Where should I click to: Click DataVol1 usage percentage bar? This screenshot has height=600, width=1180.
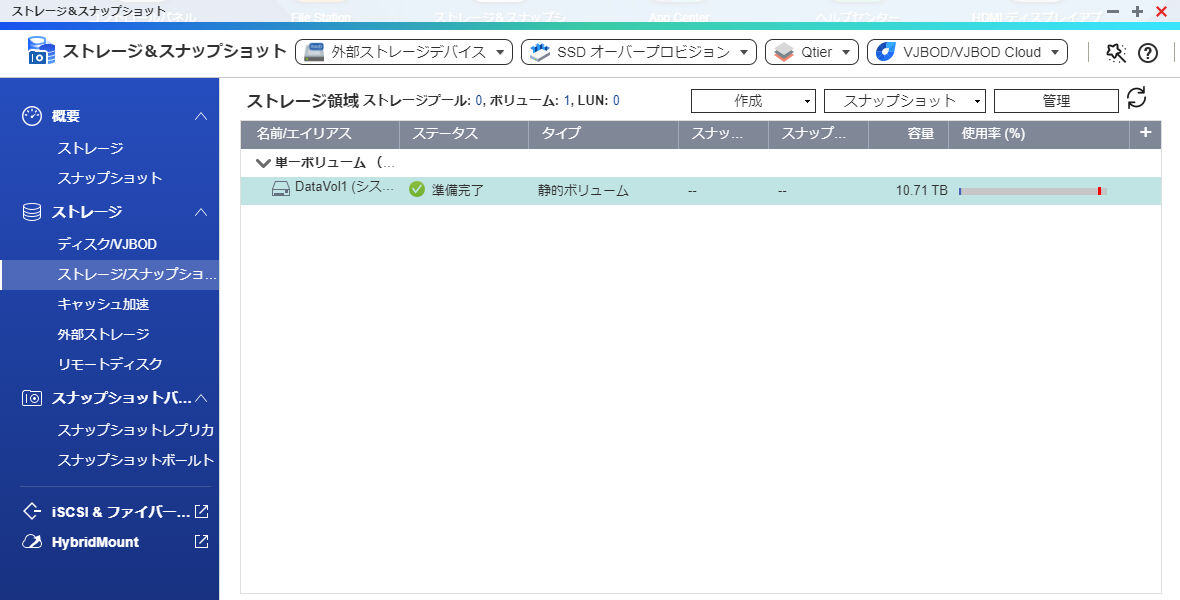[x=1032, y=191]
